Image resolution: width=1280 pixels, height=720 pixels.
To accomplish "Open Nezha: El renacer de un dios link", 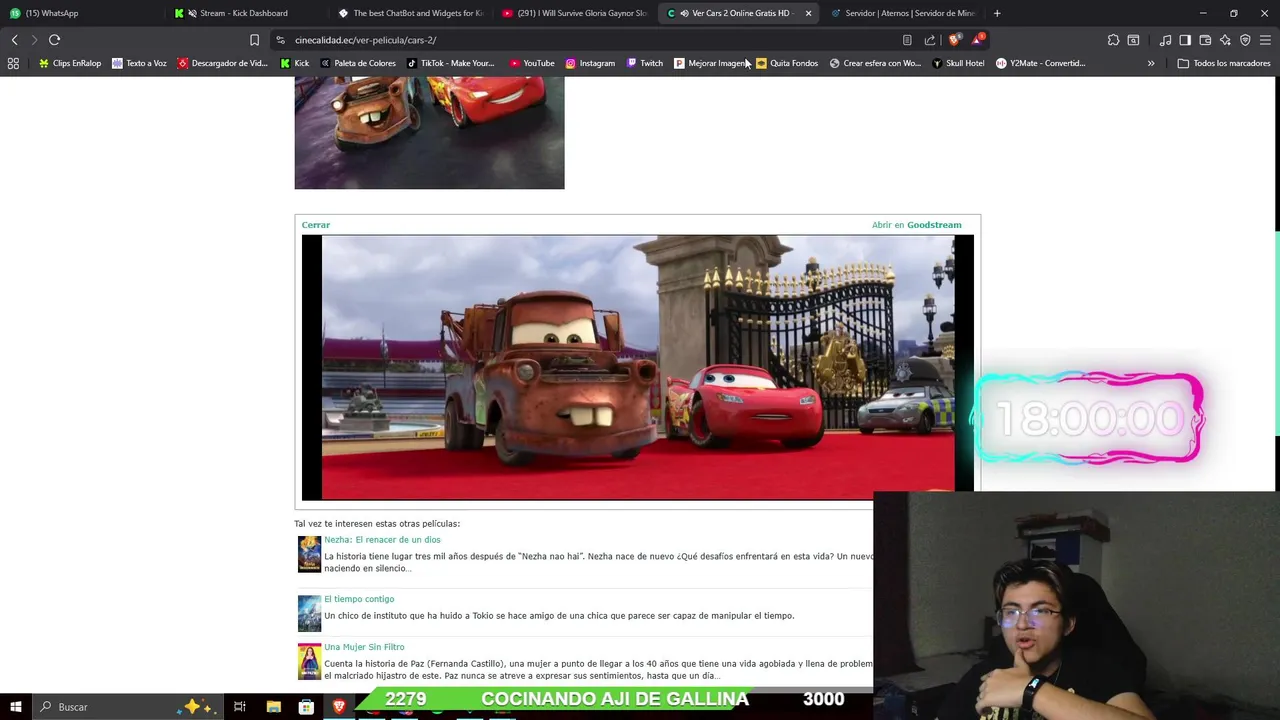I will point(382,540).
